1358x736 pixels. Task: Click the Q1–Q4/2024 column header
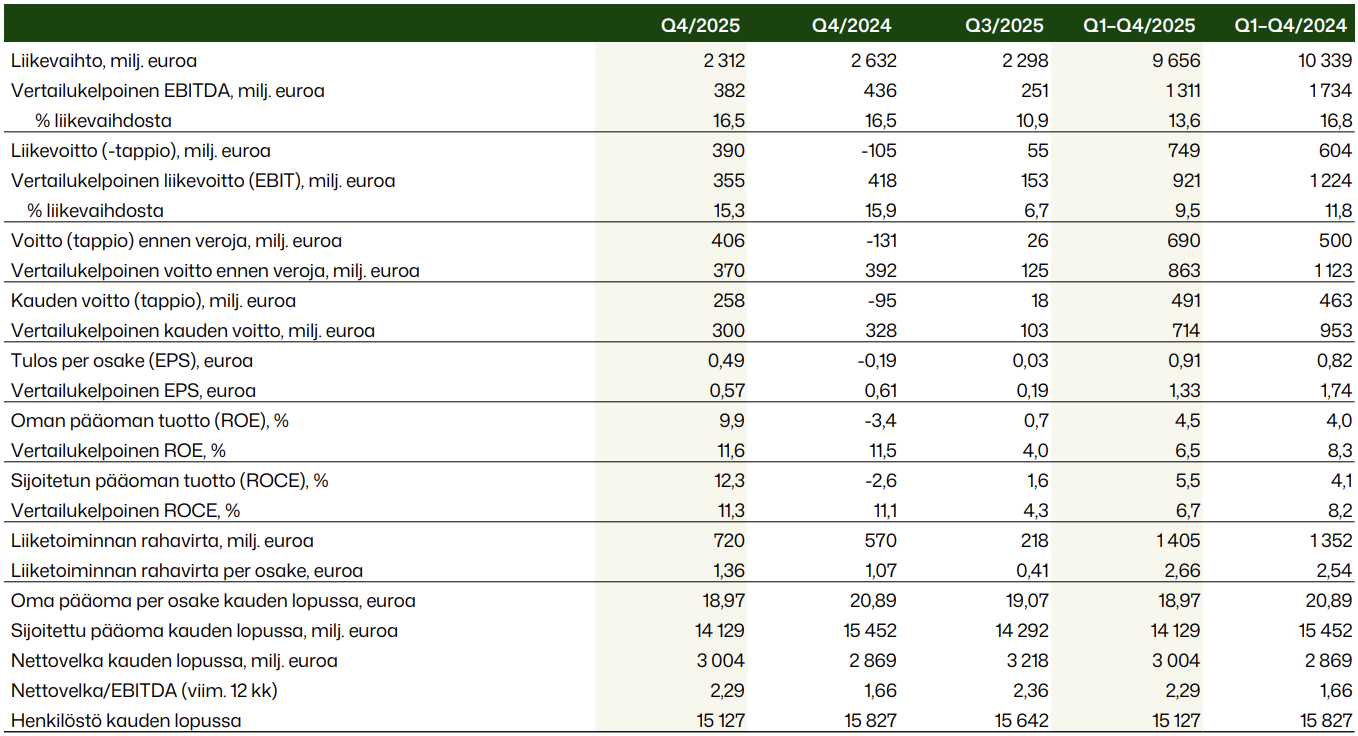(1293, 26)
